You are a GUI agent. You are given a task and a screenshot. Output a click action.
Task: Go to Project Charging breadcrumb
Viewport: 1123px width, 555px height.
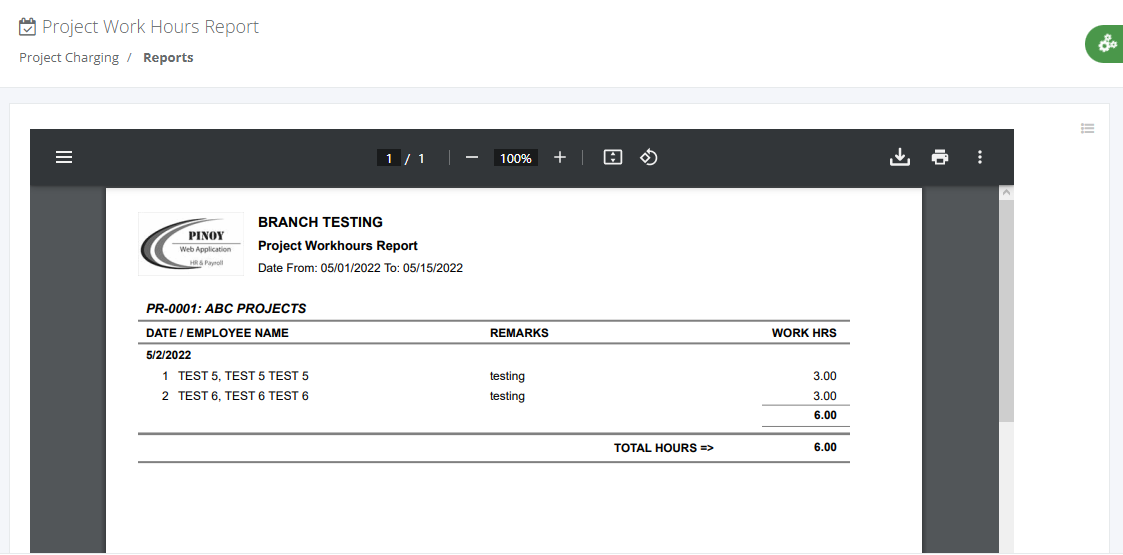[x=69, y=58]
